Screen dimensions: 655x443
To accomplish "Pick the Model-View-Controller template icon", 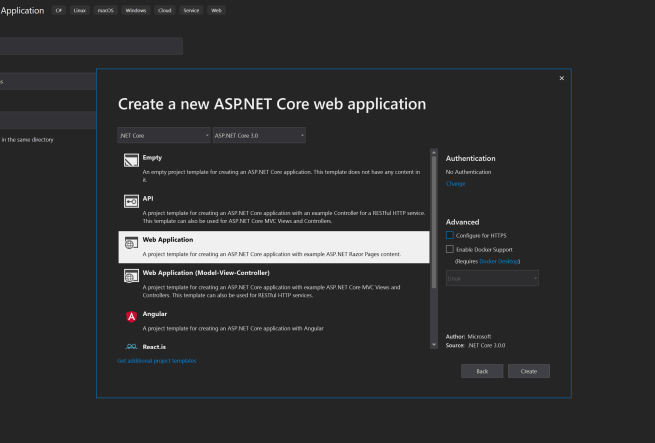I will point(130,276).
